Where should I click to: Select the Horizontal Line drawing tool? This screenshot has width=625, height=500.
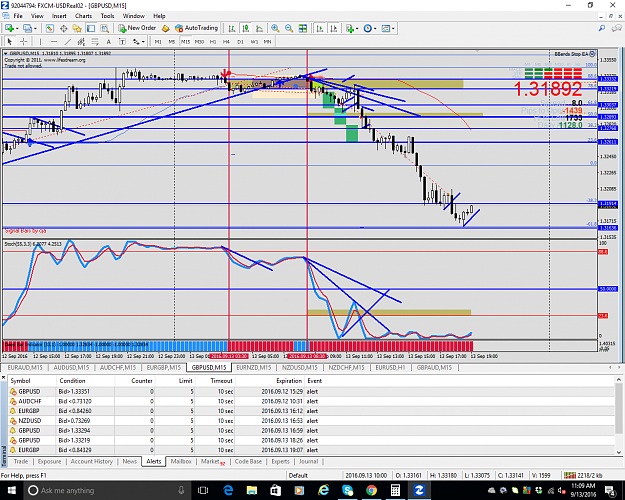pyautogui.click(x=54, y=41)
